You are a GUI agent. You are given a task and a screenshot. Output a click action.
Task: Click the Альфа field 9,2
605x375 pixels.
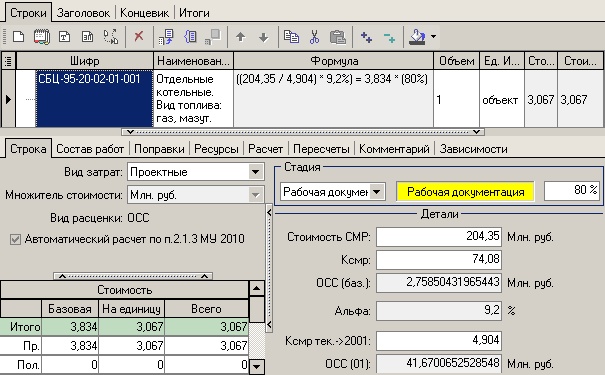coord(439,311)
